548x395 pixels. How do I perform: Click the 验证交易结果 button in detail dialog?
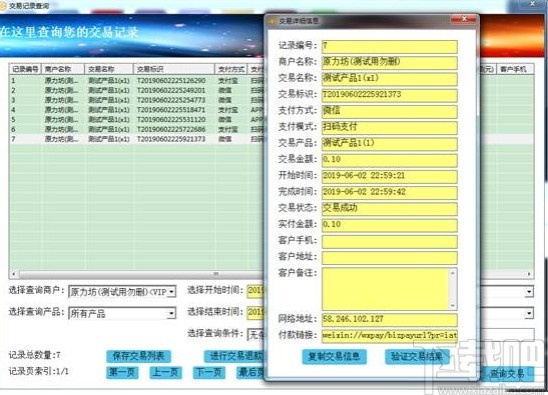[417, 357]
